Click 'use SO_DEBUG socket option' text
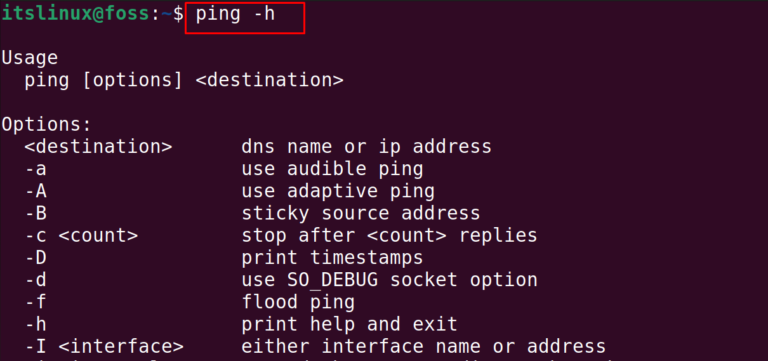Viewport: 768px width, 361px height. pyautogui.click(x=389, y=280)
